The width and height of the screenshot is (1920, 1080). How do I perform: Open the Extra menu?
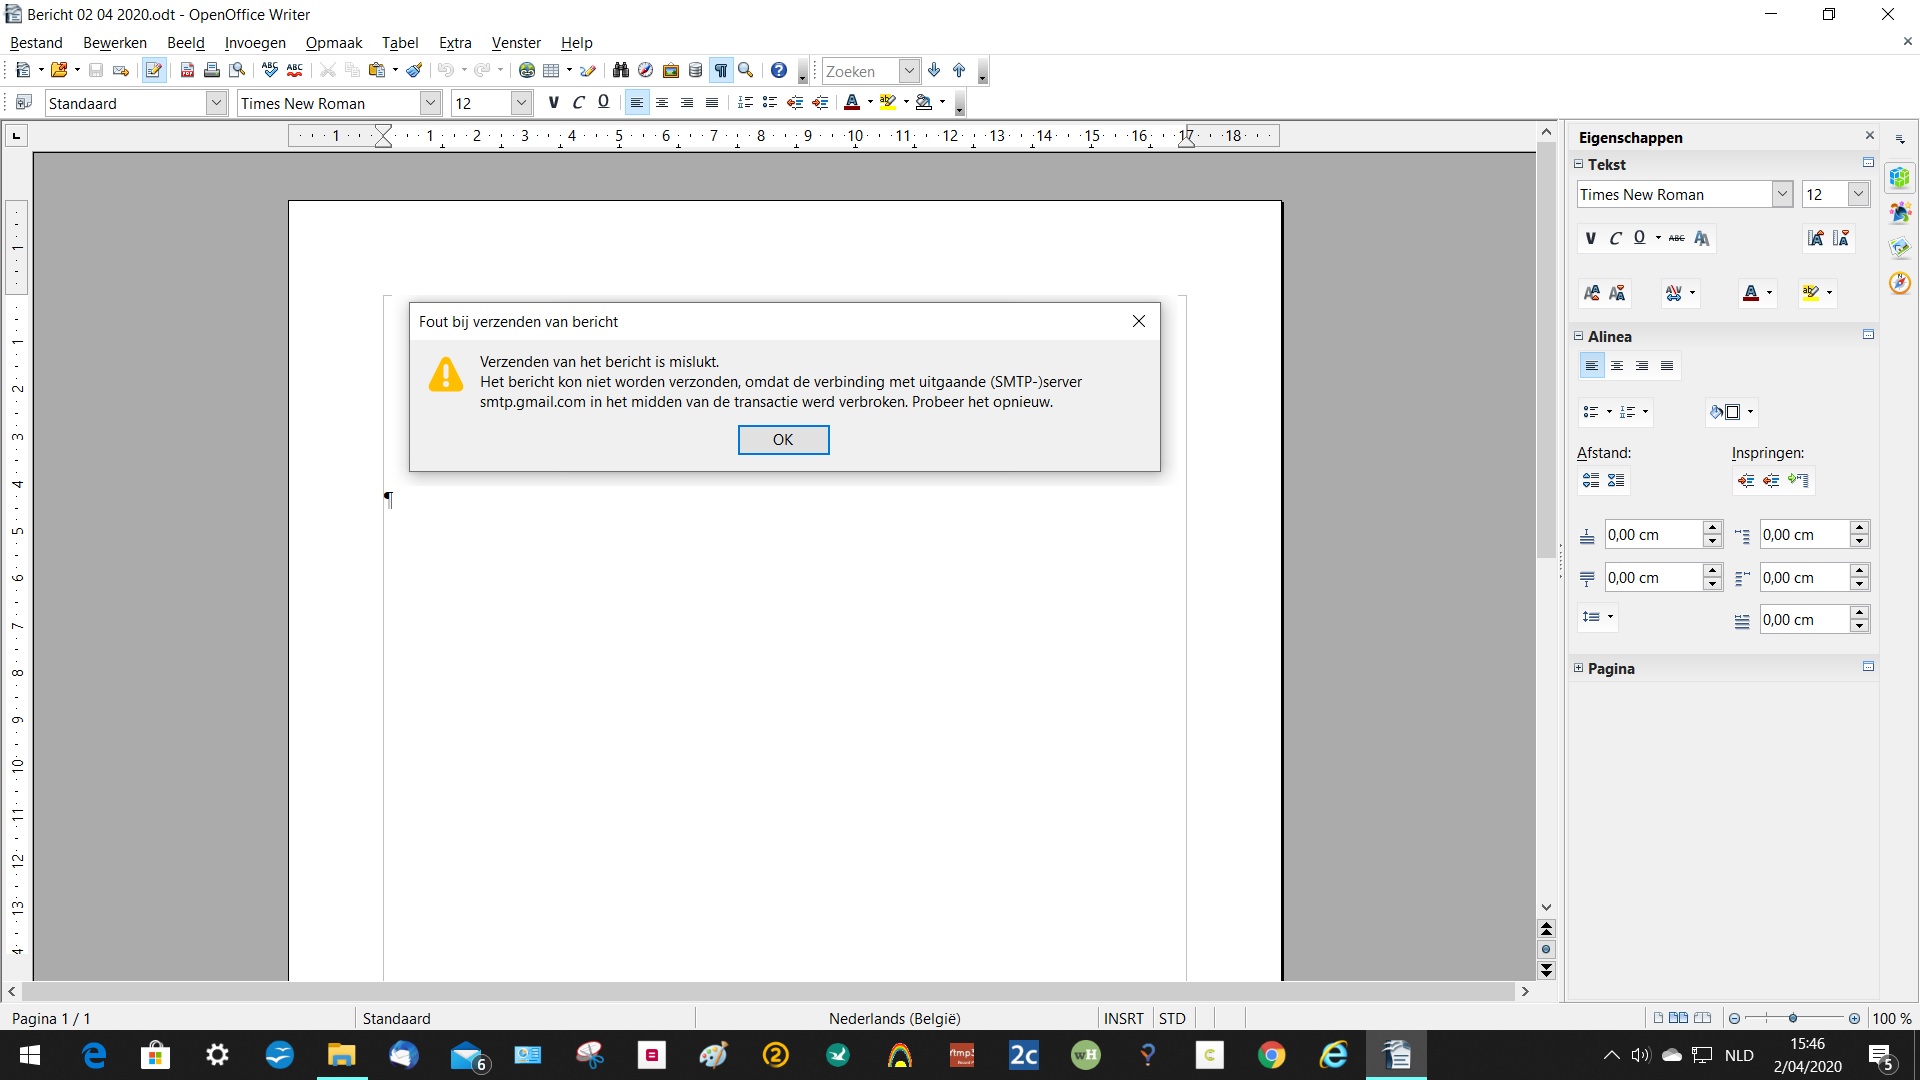pos(455,43)
